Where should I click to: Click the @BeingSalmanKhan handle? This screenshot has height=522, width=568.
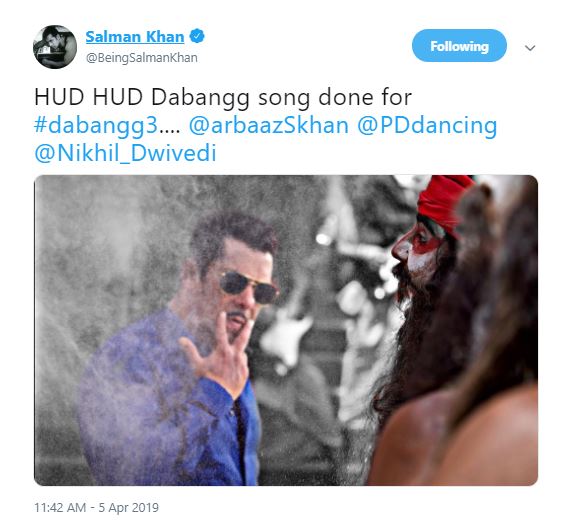[142, 58]
